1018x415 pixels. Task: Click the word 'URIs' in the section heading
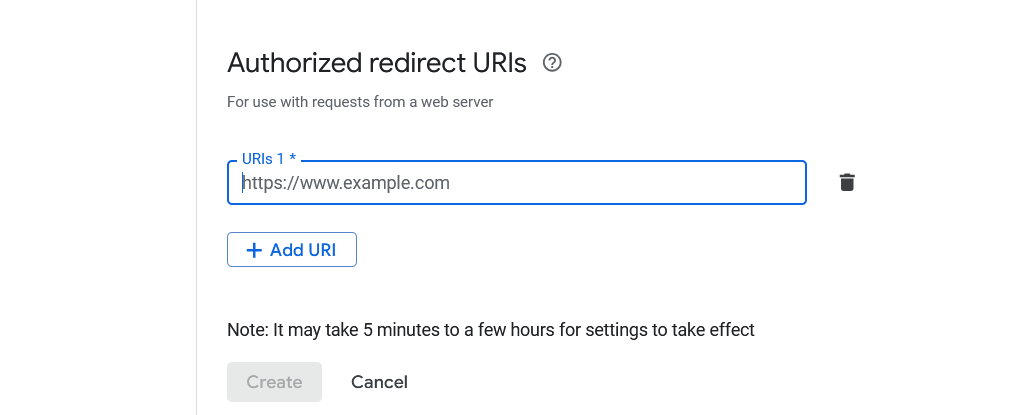coord(497,64)
